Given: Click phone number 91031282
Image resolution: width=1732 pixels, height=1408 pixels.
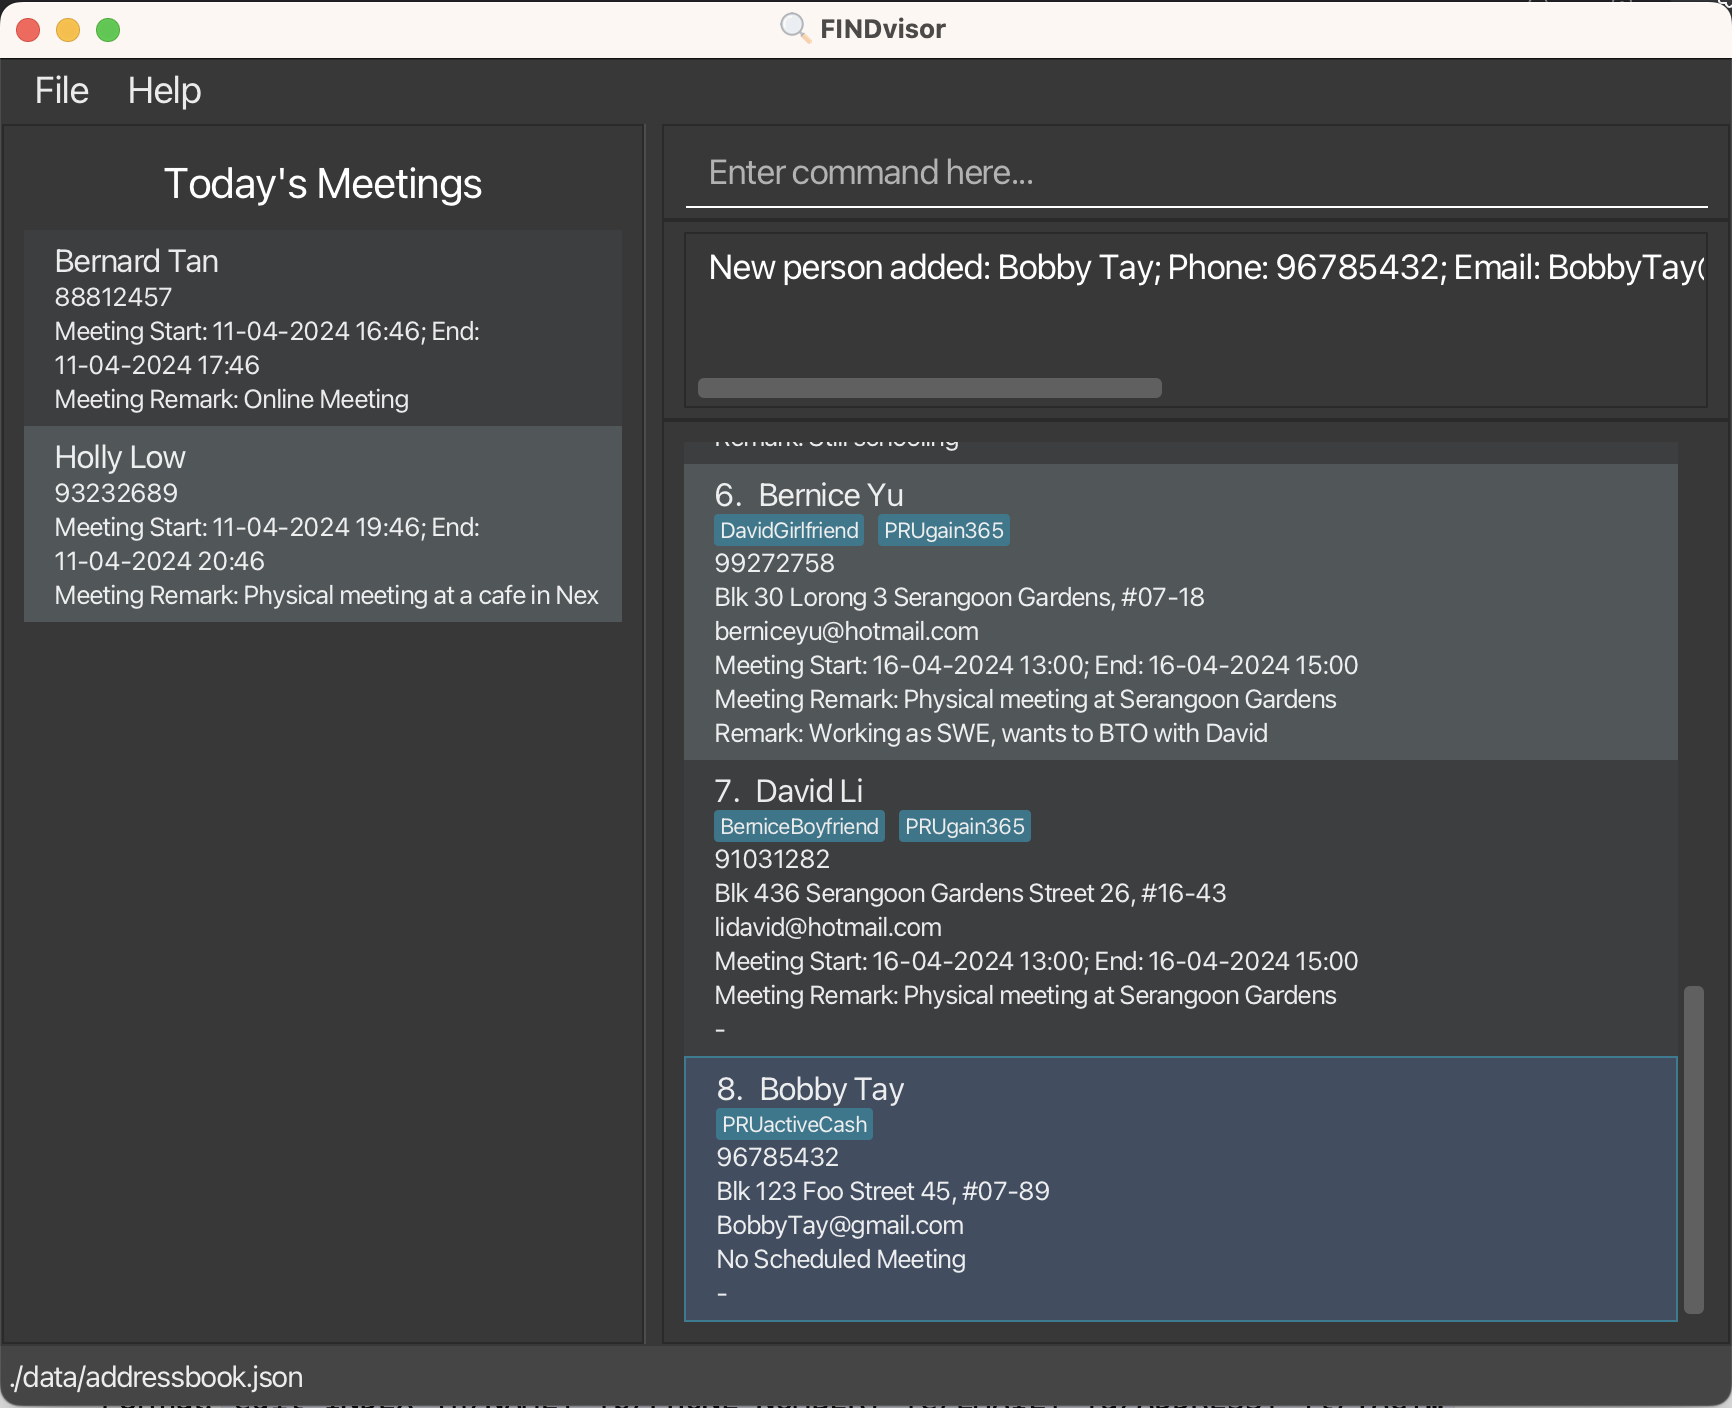Looking at the screenshot, I should click(772, 859).
